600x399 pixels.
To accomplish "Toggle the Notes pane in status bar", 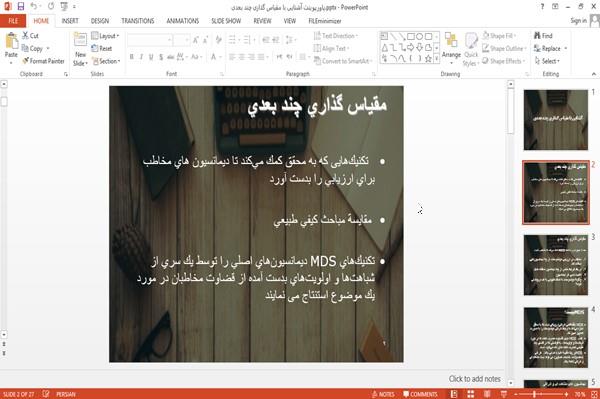I will coord(383,394).
